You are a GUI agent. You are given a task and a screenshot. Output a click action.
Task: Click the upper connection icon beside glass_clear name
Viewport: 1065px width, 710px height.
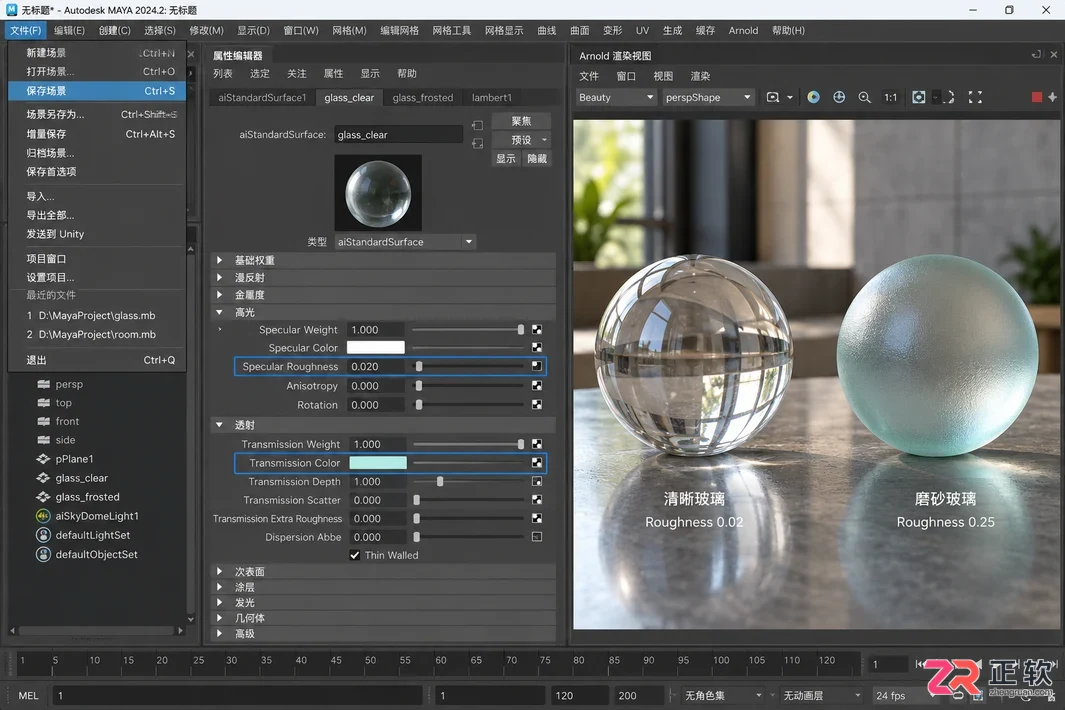pyautogui.click(x=477, y=125)
